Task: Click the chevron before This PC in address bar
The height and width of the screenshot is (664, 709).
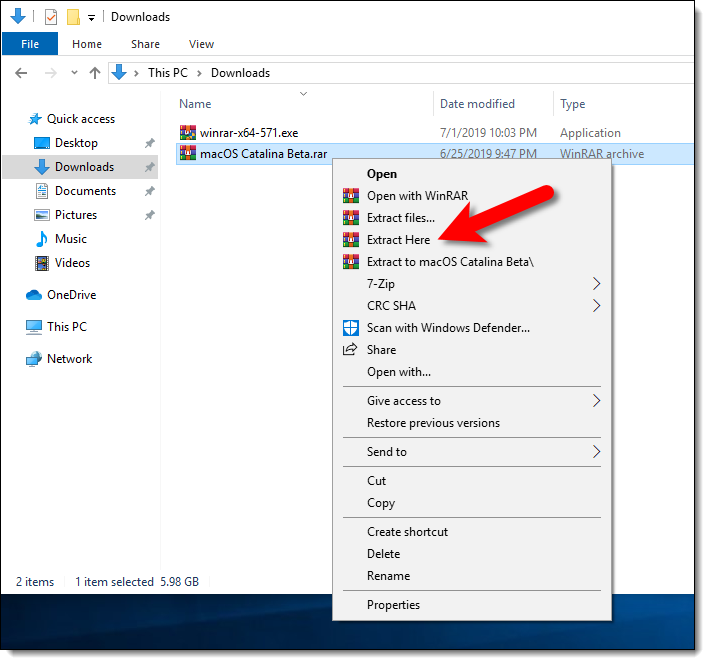Action: pyautogui.click(x=136, y=73)
